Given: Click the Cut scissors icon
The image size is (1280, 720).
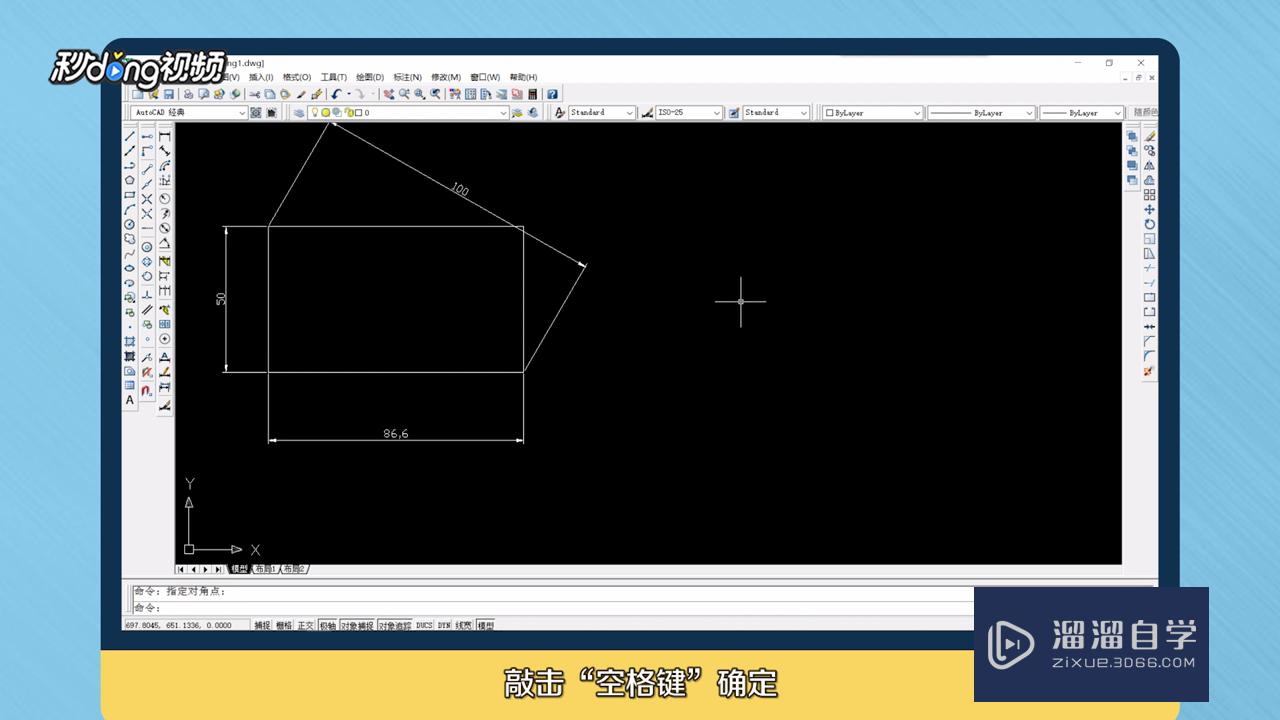Looking at the screenshot, I should point(255,94).
